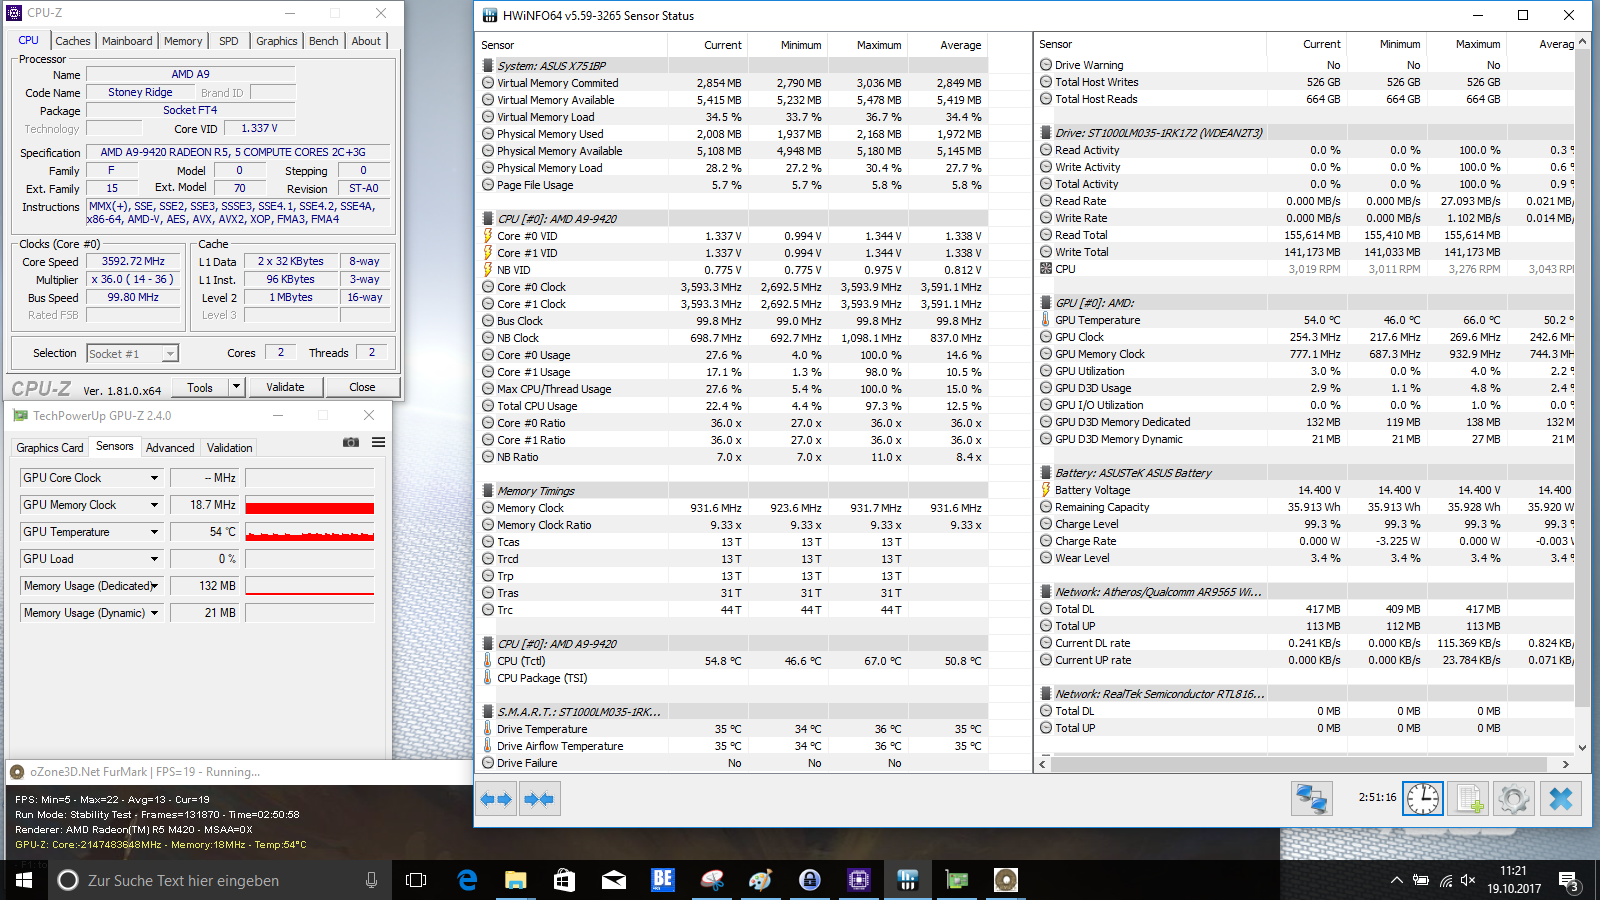1600x900 pixels.
Task: Open Microsoft Store from taskbar
Action: point(564,880)
